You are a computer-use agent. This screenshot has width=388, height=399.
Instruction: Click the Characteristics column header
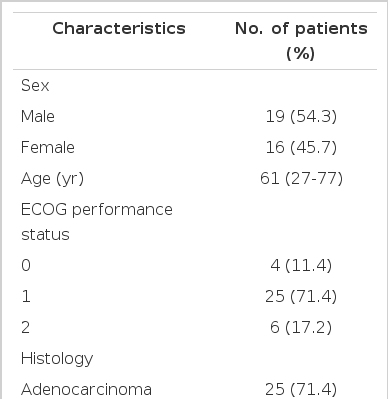(x=119, y=28)
